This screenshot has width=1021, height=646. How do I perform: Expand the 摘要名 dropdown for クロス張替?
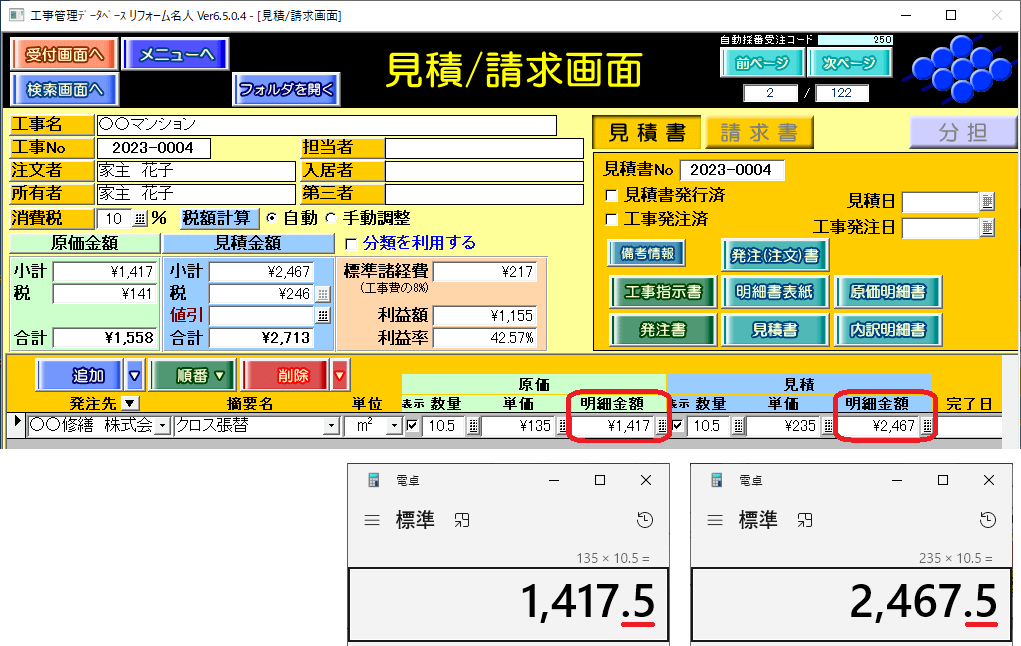pyautogui.click(x=331, y=427)
